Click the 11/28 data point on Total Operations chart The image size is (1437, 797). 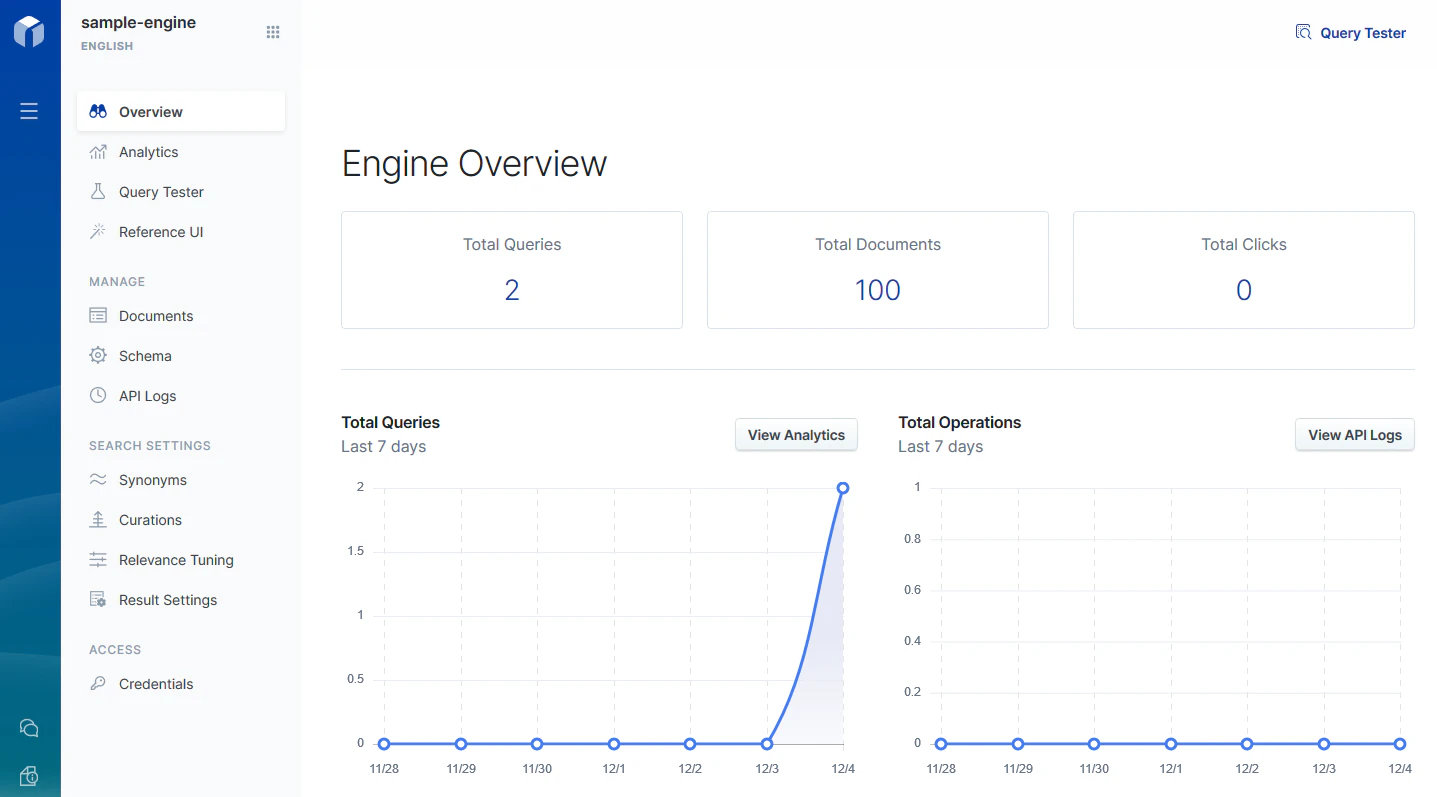pos(941,744)
